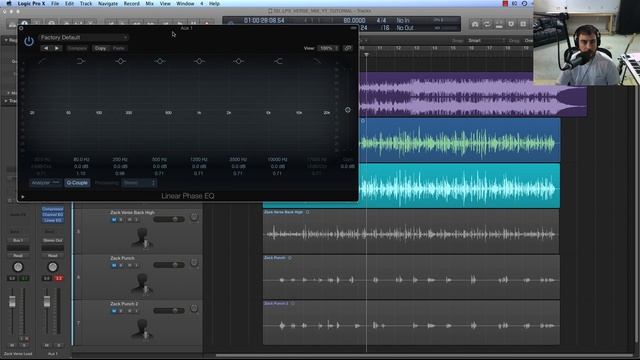Click the Compare button in EQ plugin
The height and width of the screenshot is (360, 640).
(77, 48)
